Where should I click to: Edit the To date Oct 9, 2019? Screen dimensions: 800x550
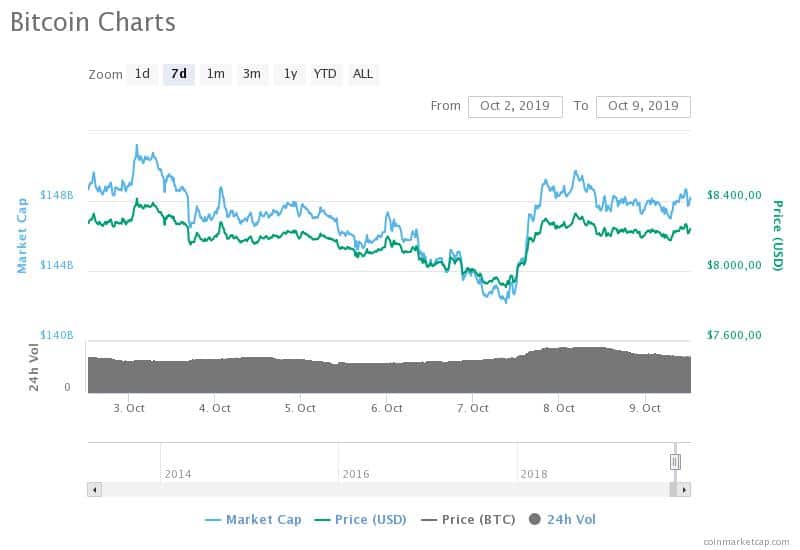tap(643, 107)
